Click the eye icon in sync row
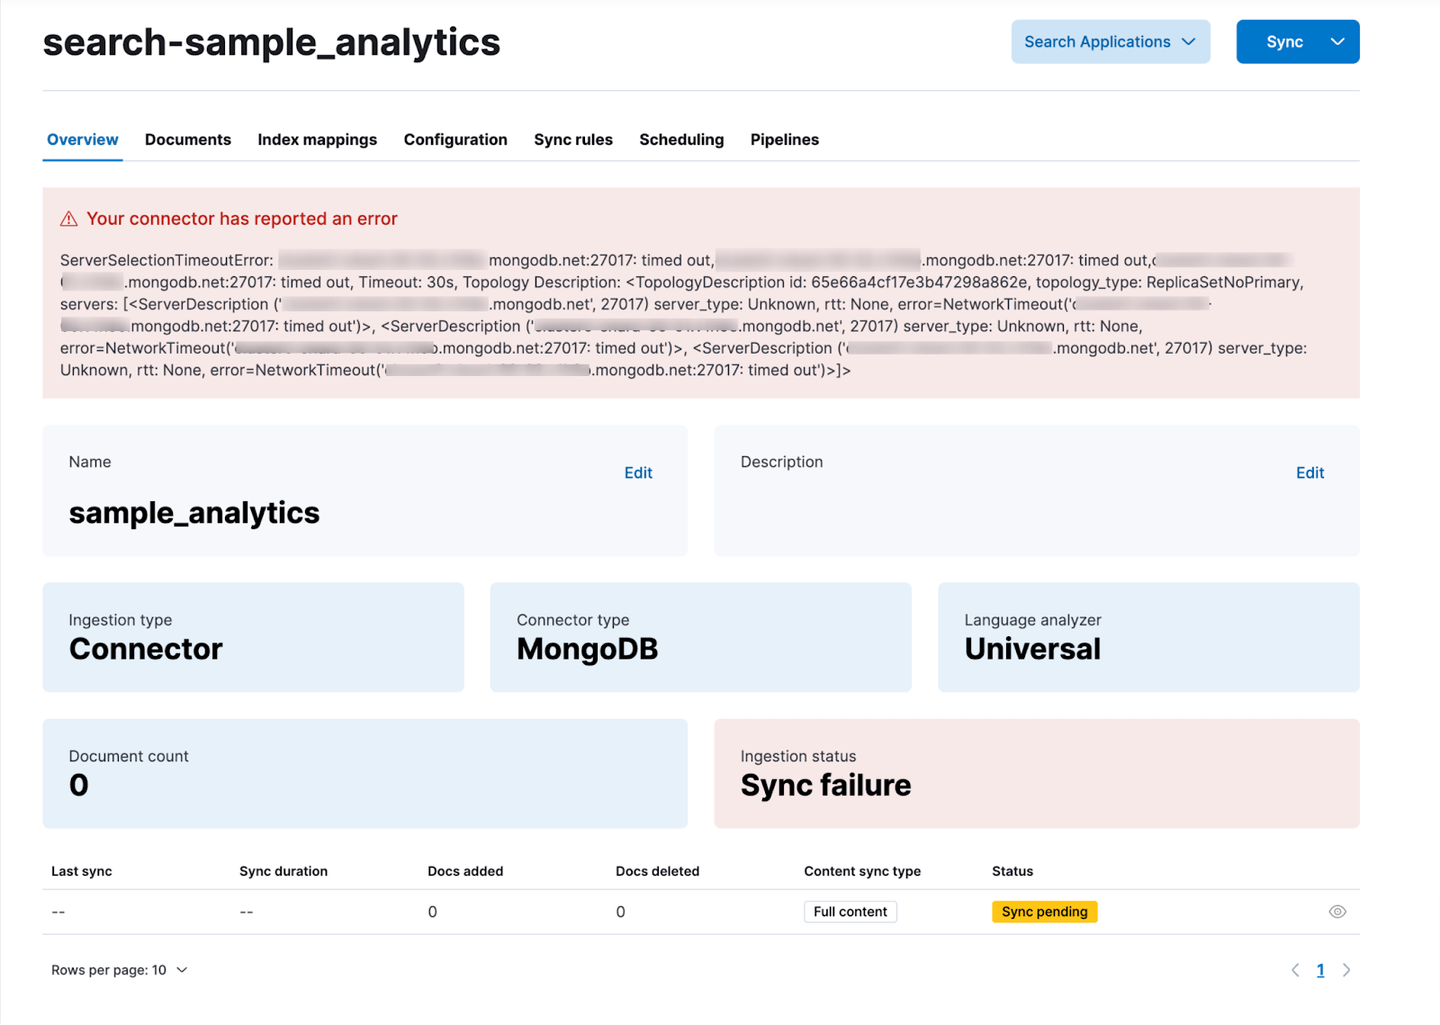 click(1337, 912)
